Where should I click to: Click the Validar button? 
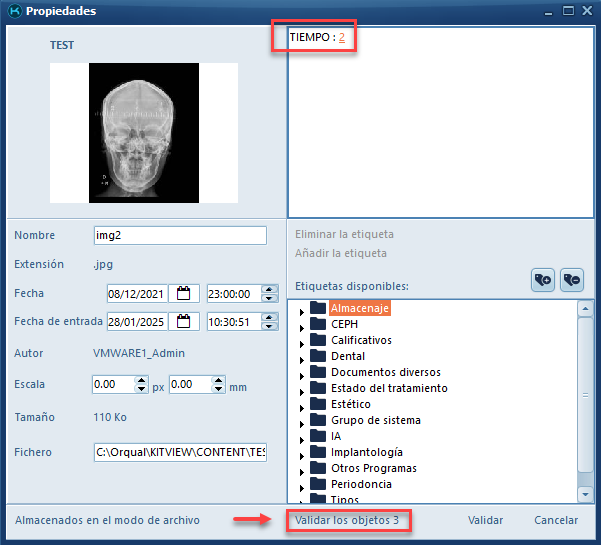pyautogui.click(x=485, y=520)
